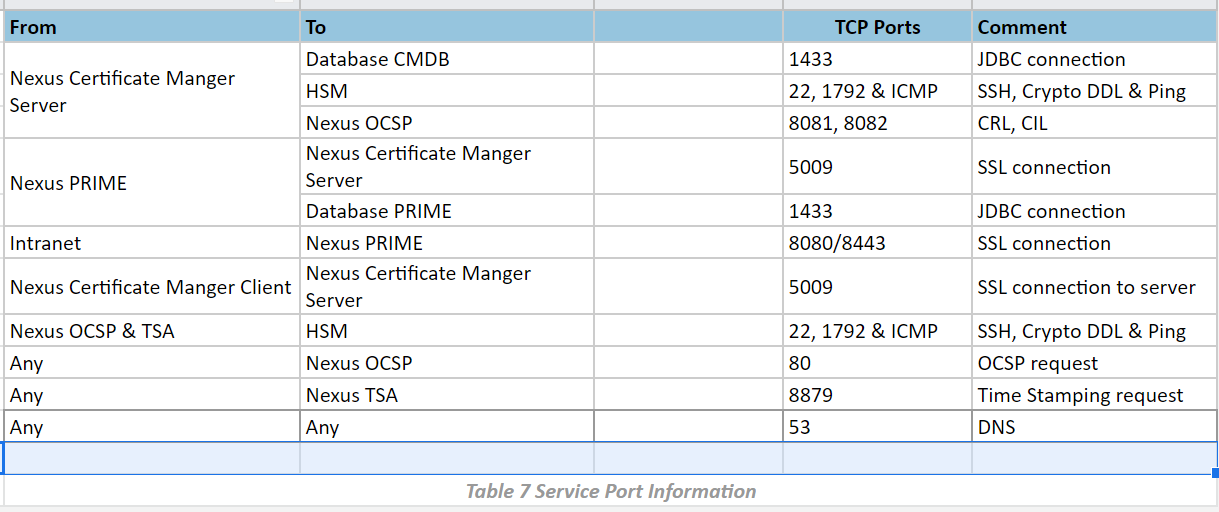Select the Database CMDB cell

tap(447, 59)
